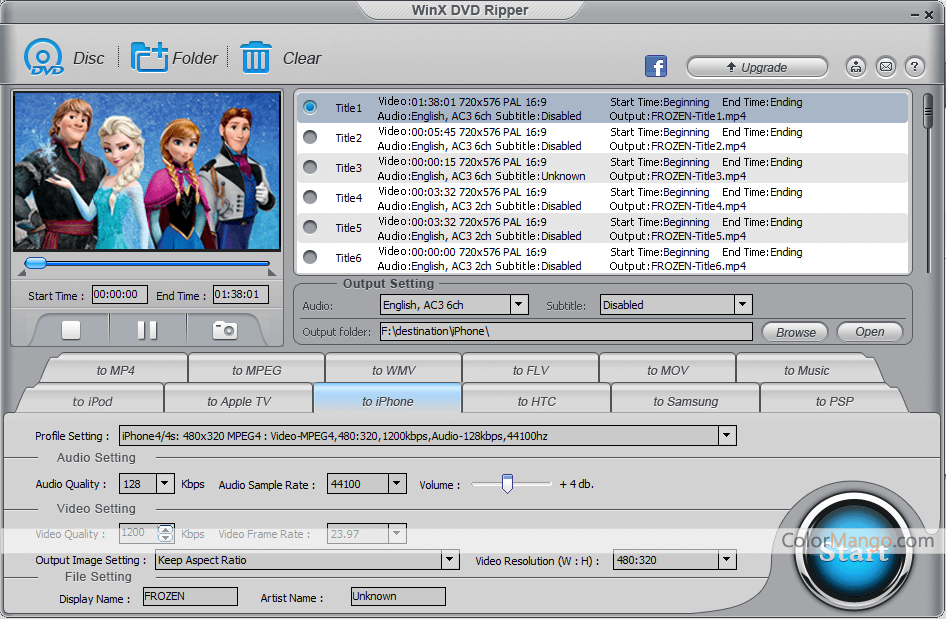Open the Audio Quality dropdown
The height and width of the screenshot is (619, 946).
coord(165,483)
